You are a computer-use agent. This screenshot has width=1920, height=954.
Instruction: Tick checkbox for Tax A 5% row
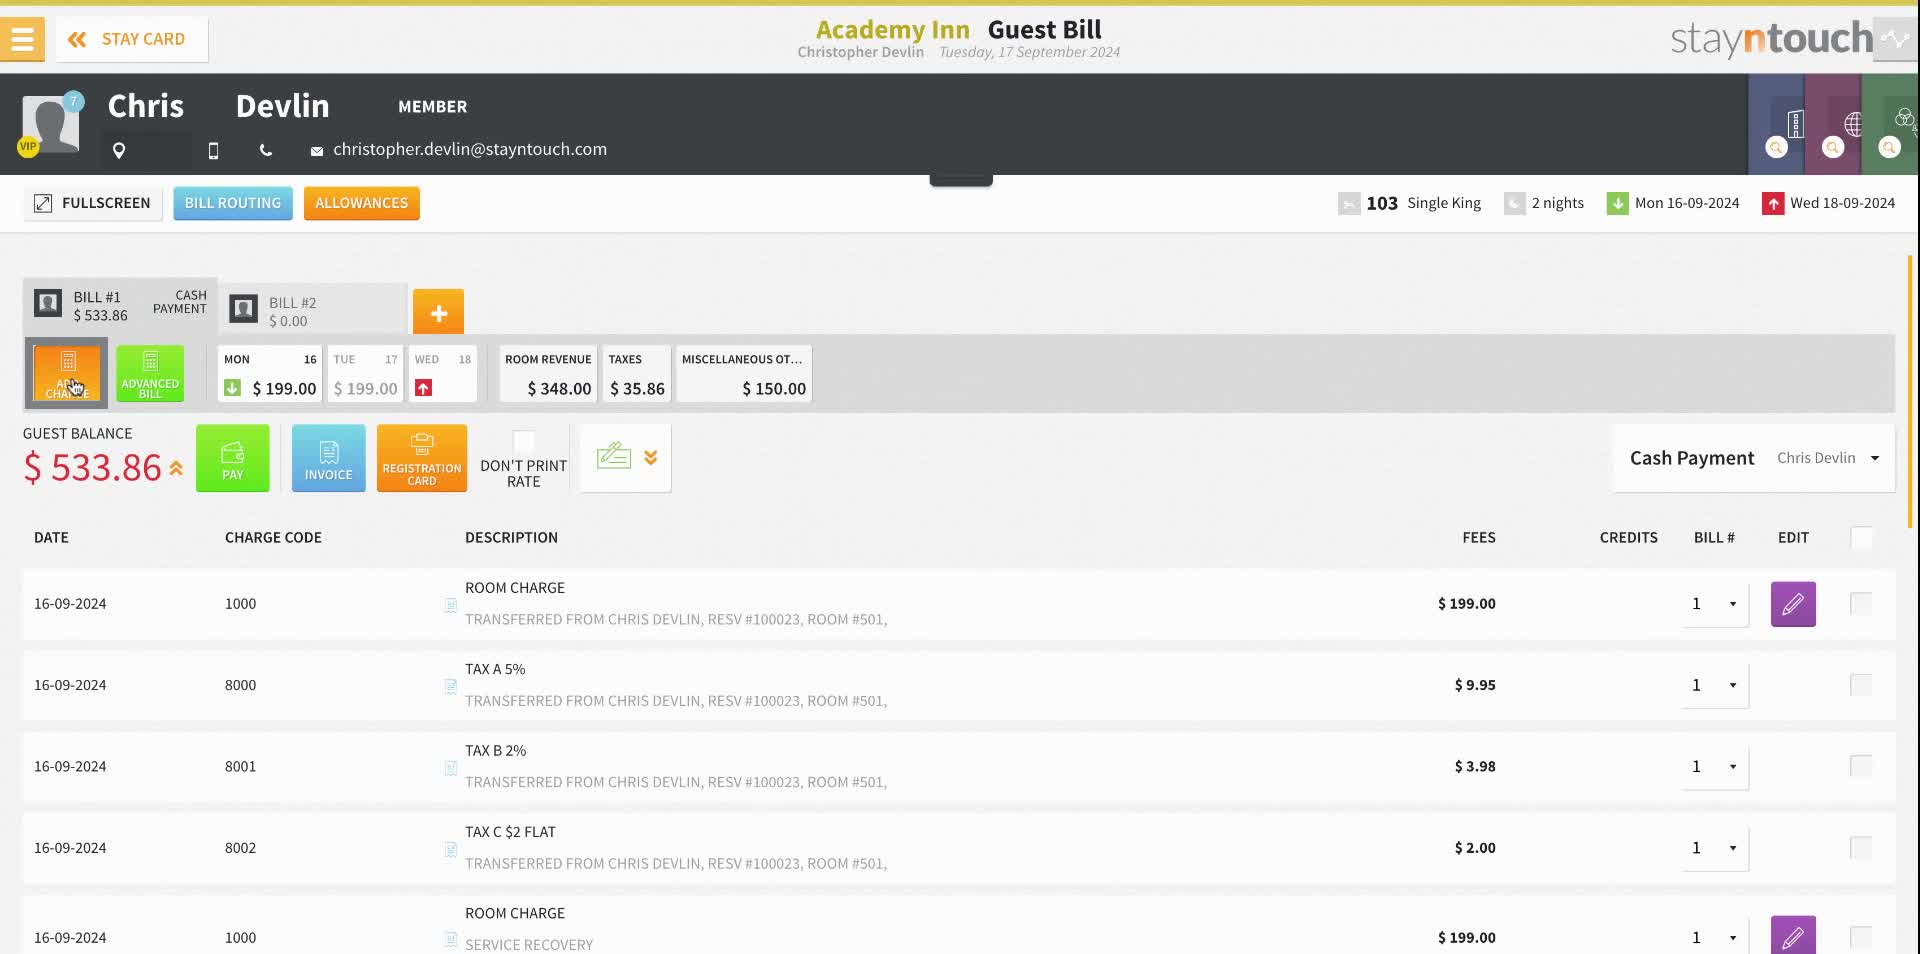(1861, 685)
